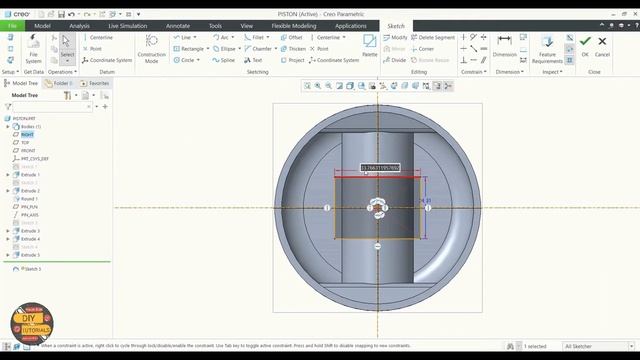Open the Chamfer tool dropdown arrow
640x360 pixels.
[276, 49]
